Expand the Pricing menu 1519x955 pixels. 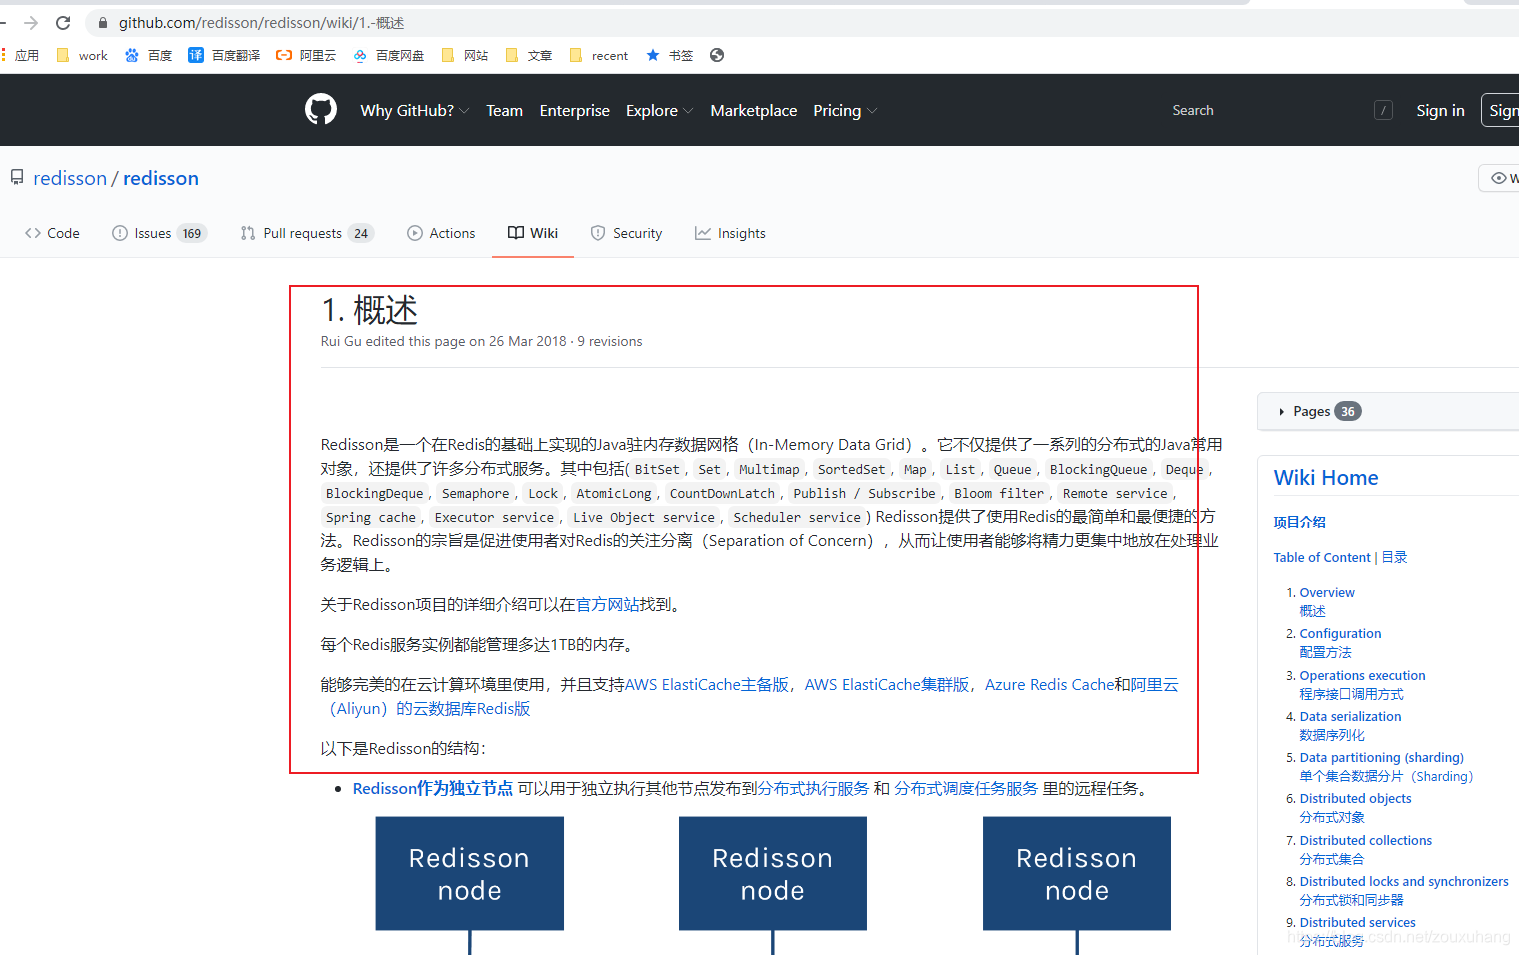[845, 110]
